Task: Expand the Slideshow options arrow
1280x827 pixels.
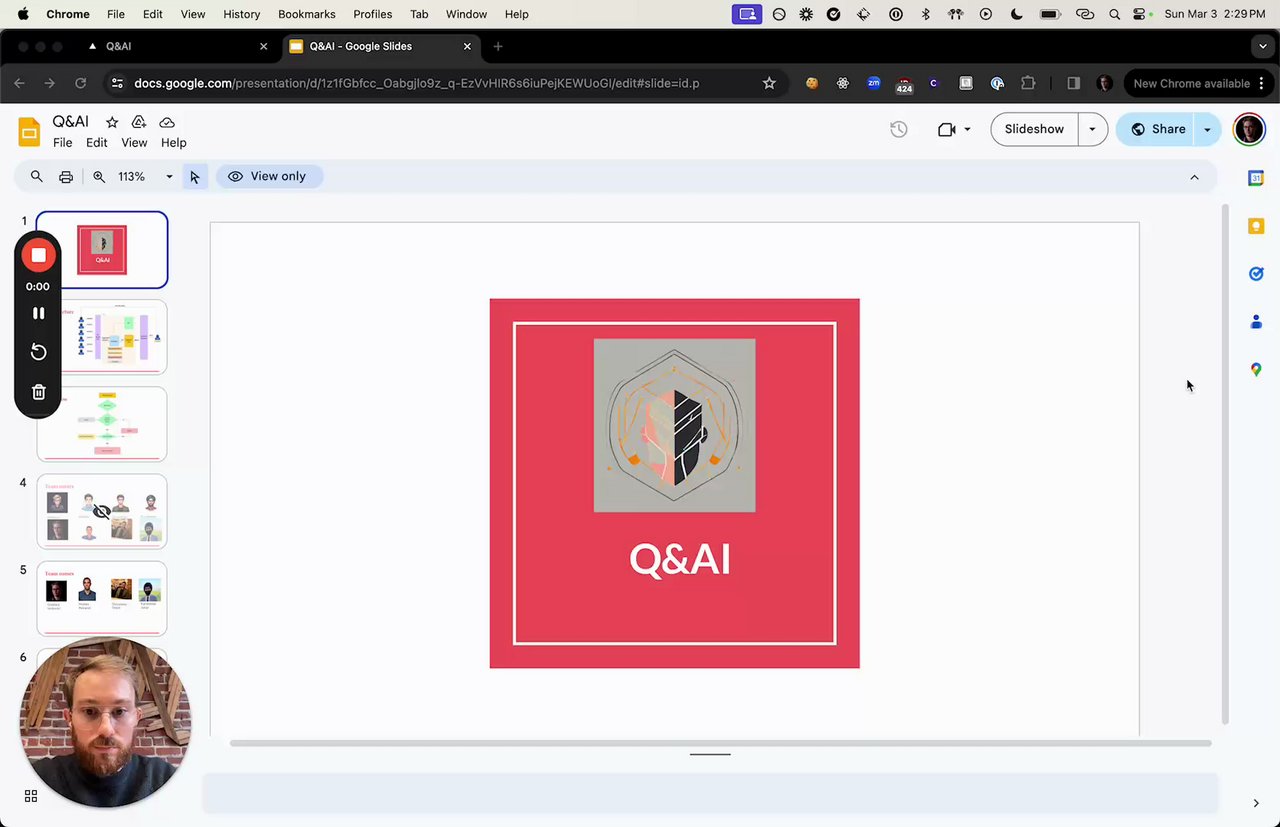Action: (1092, 129)
